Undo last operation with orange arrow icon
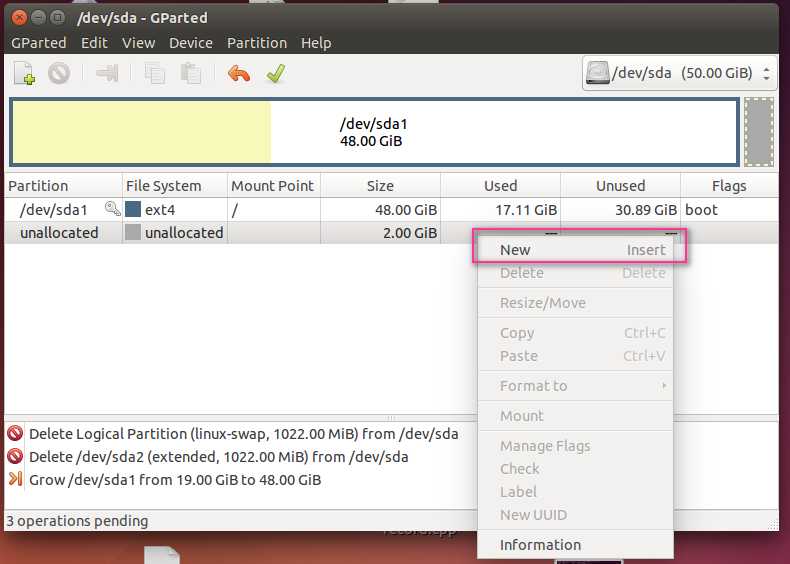This screenshot has height=564, width=790. [x=239, y=74]
